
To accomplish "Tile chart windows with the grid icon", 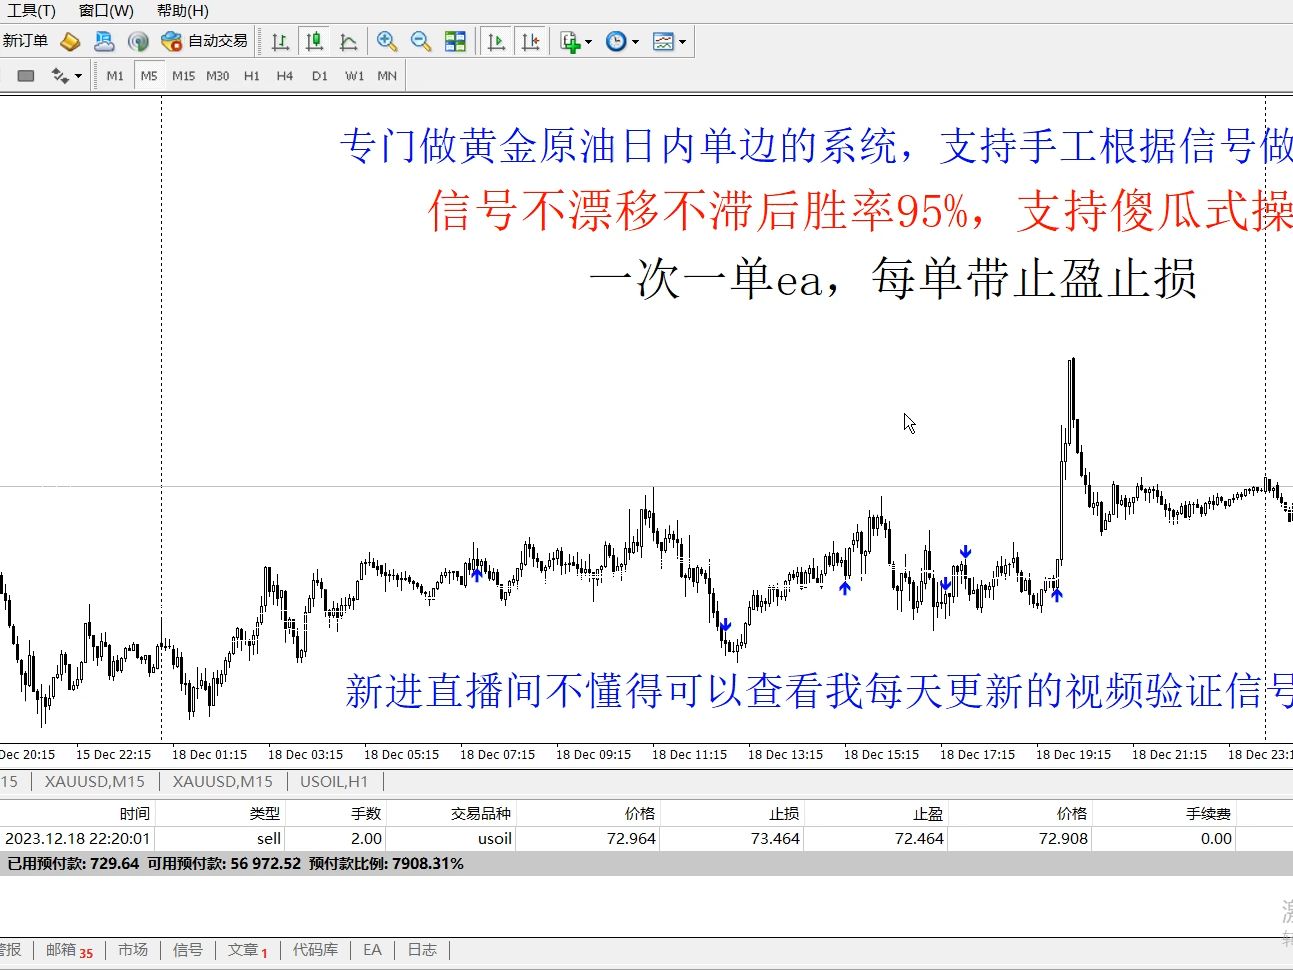I will tap(455, 41).
